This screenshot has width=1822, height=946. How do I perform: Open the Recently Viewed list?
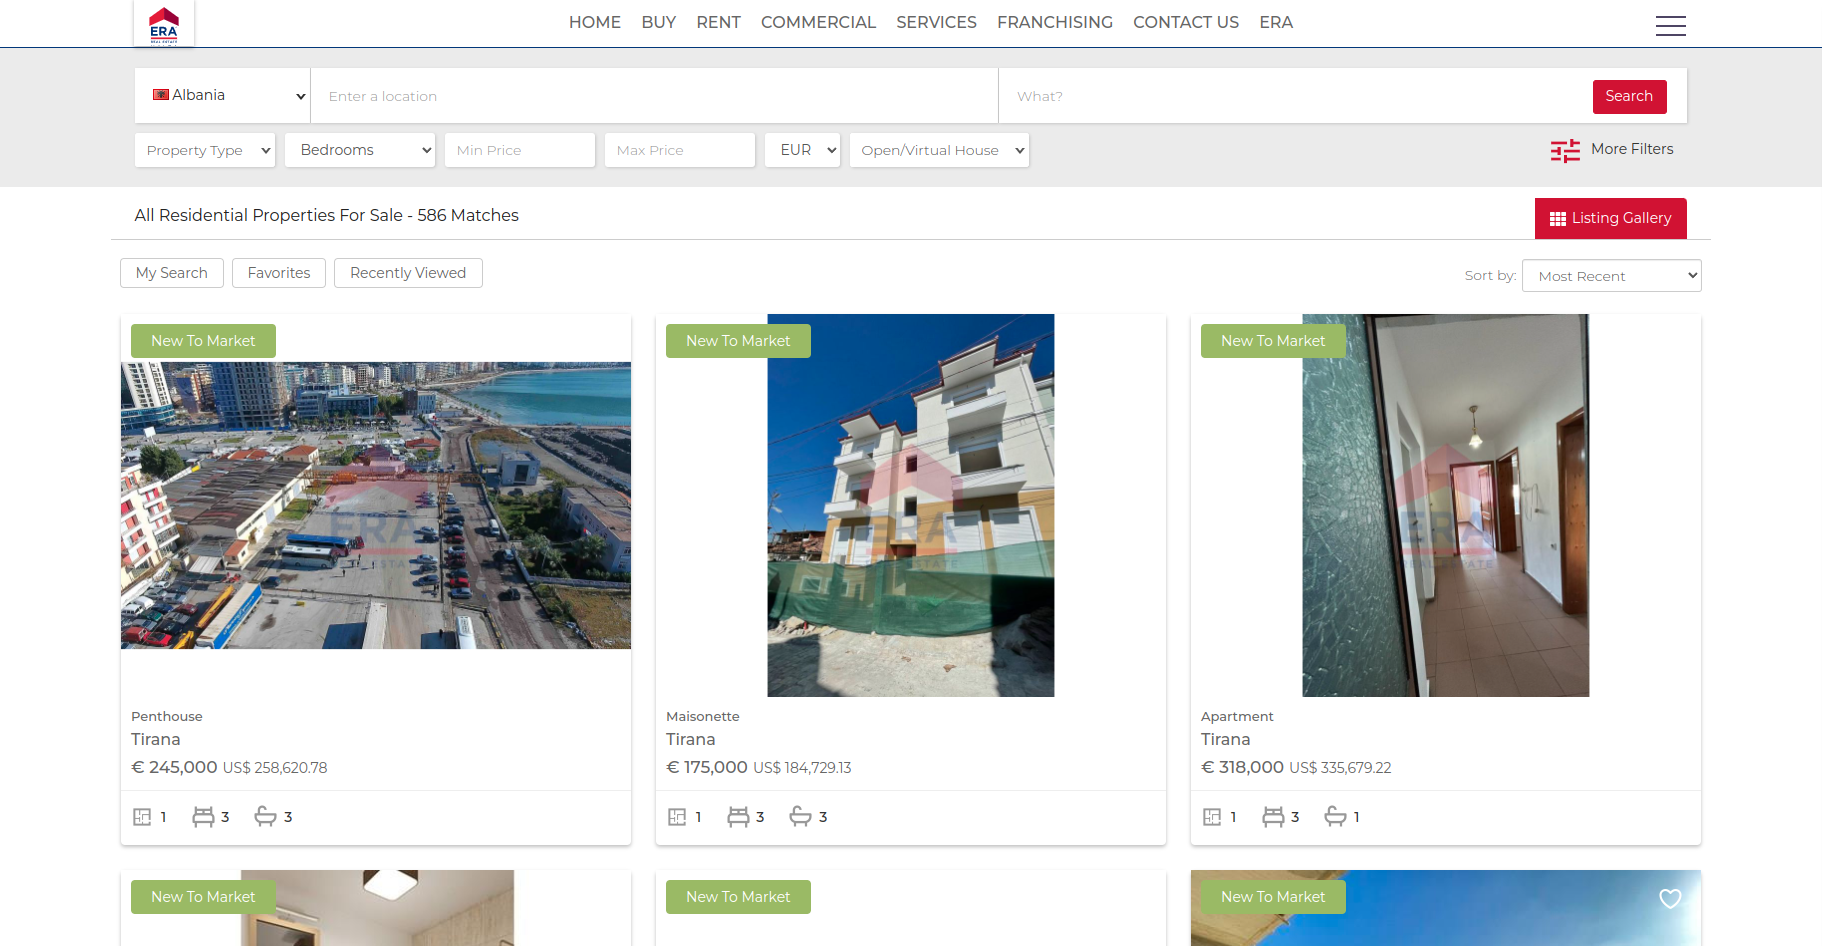[408, 273]
